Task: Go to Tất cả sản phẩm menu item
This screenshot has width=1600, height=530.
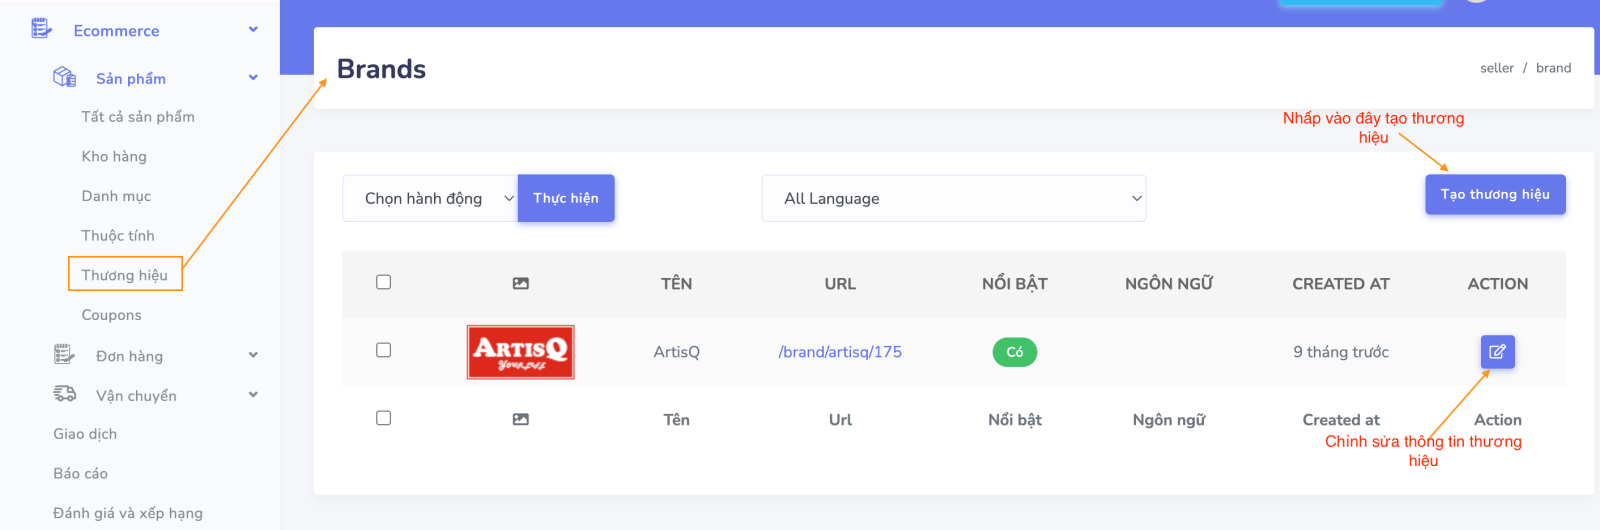Action: pyautogui.click(x=138, y=117)
